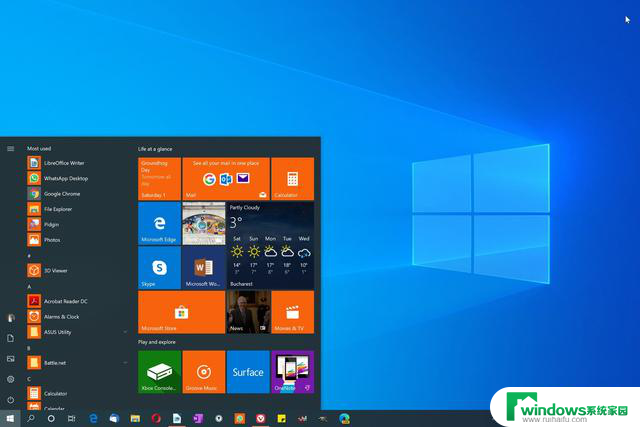Open File Explorer on the taskbar

135,418
